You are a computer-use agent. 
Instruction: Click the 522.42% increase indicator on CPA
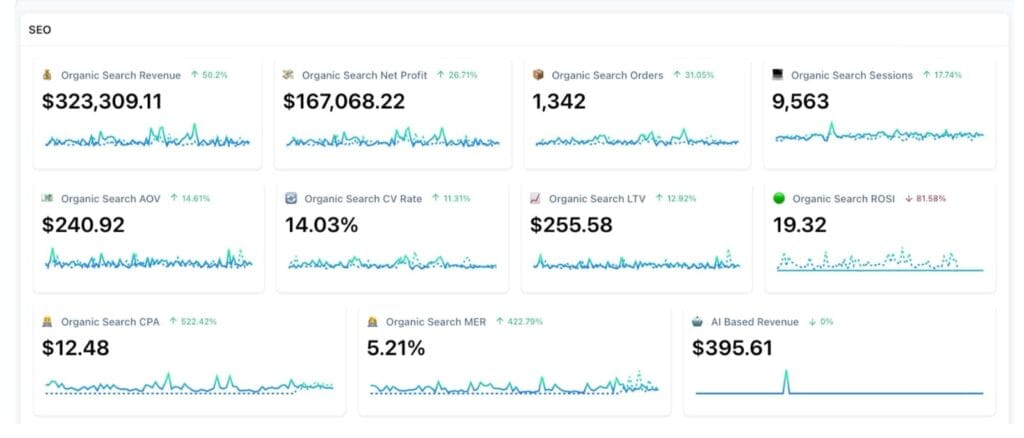point(194,322)
